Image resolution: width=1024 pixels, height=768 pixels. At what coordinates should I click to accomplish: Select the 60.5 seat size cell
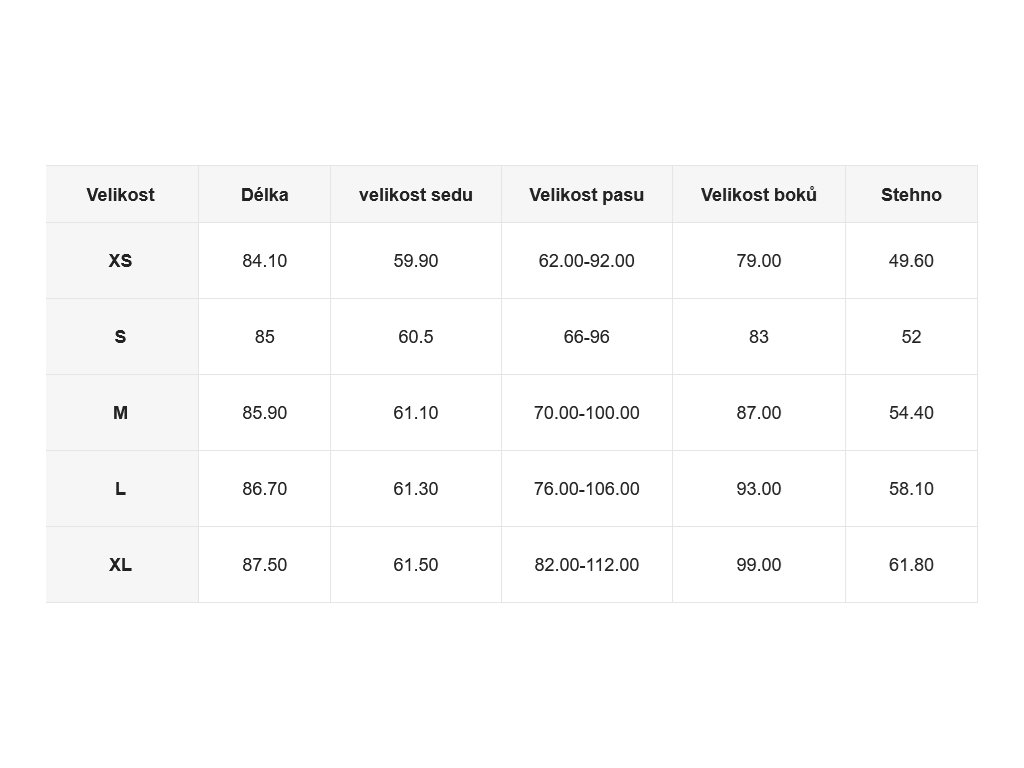[416, 337]
